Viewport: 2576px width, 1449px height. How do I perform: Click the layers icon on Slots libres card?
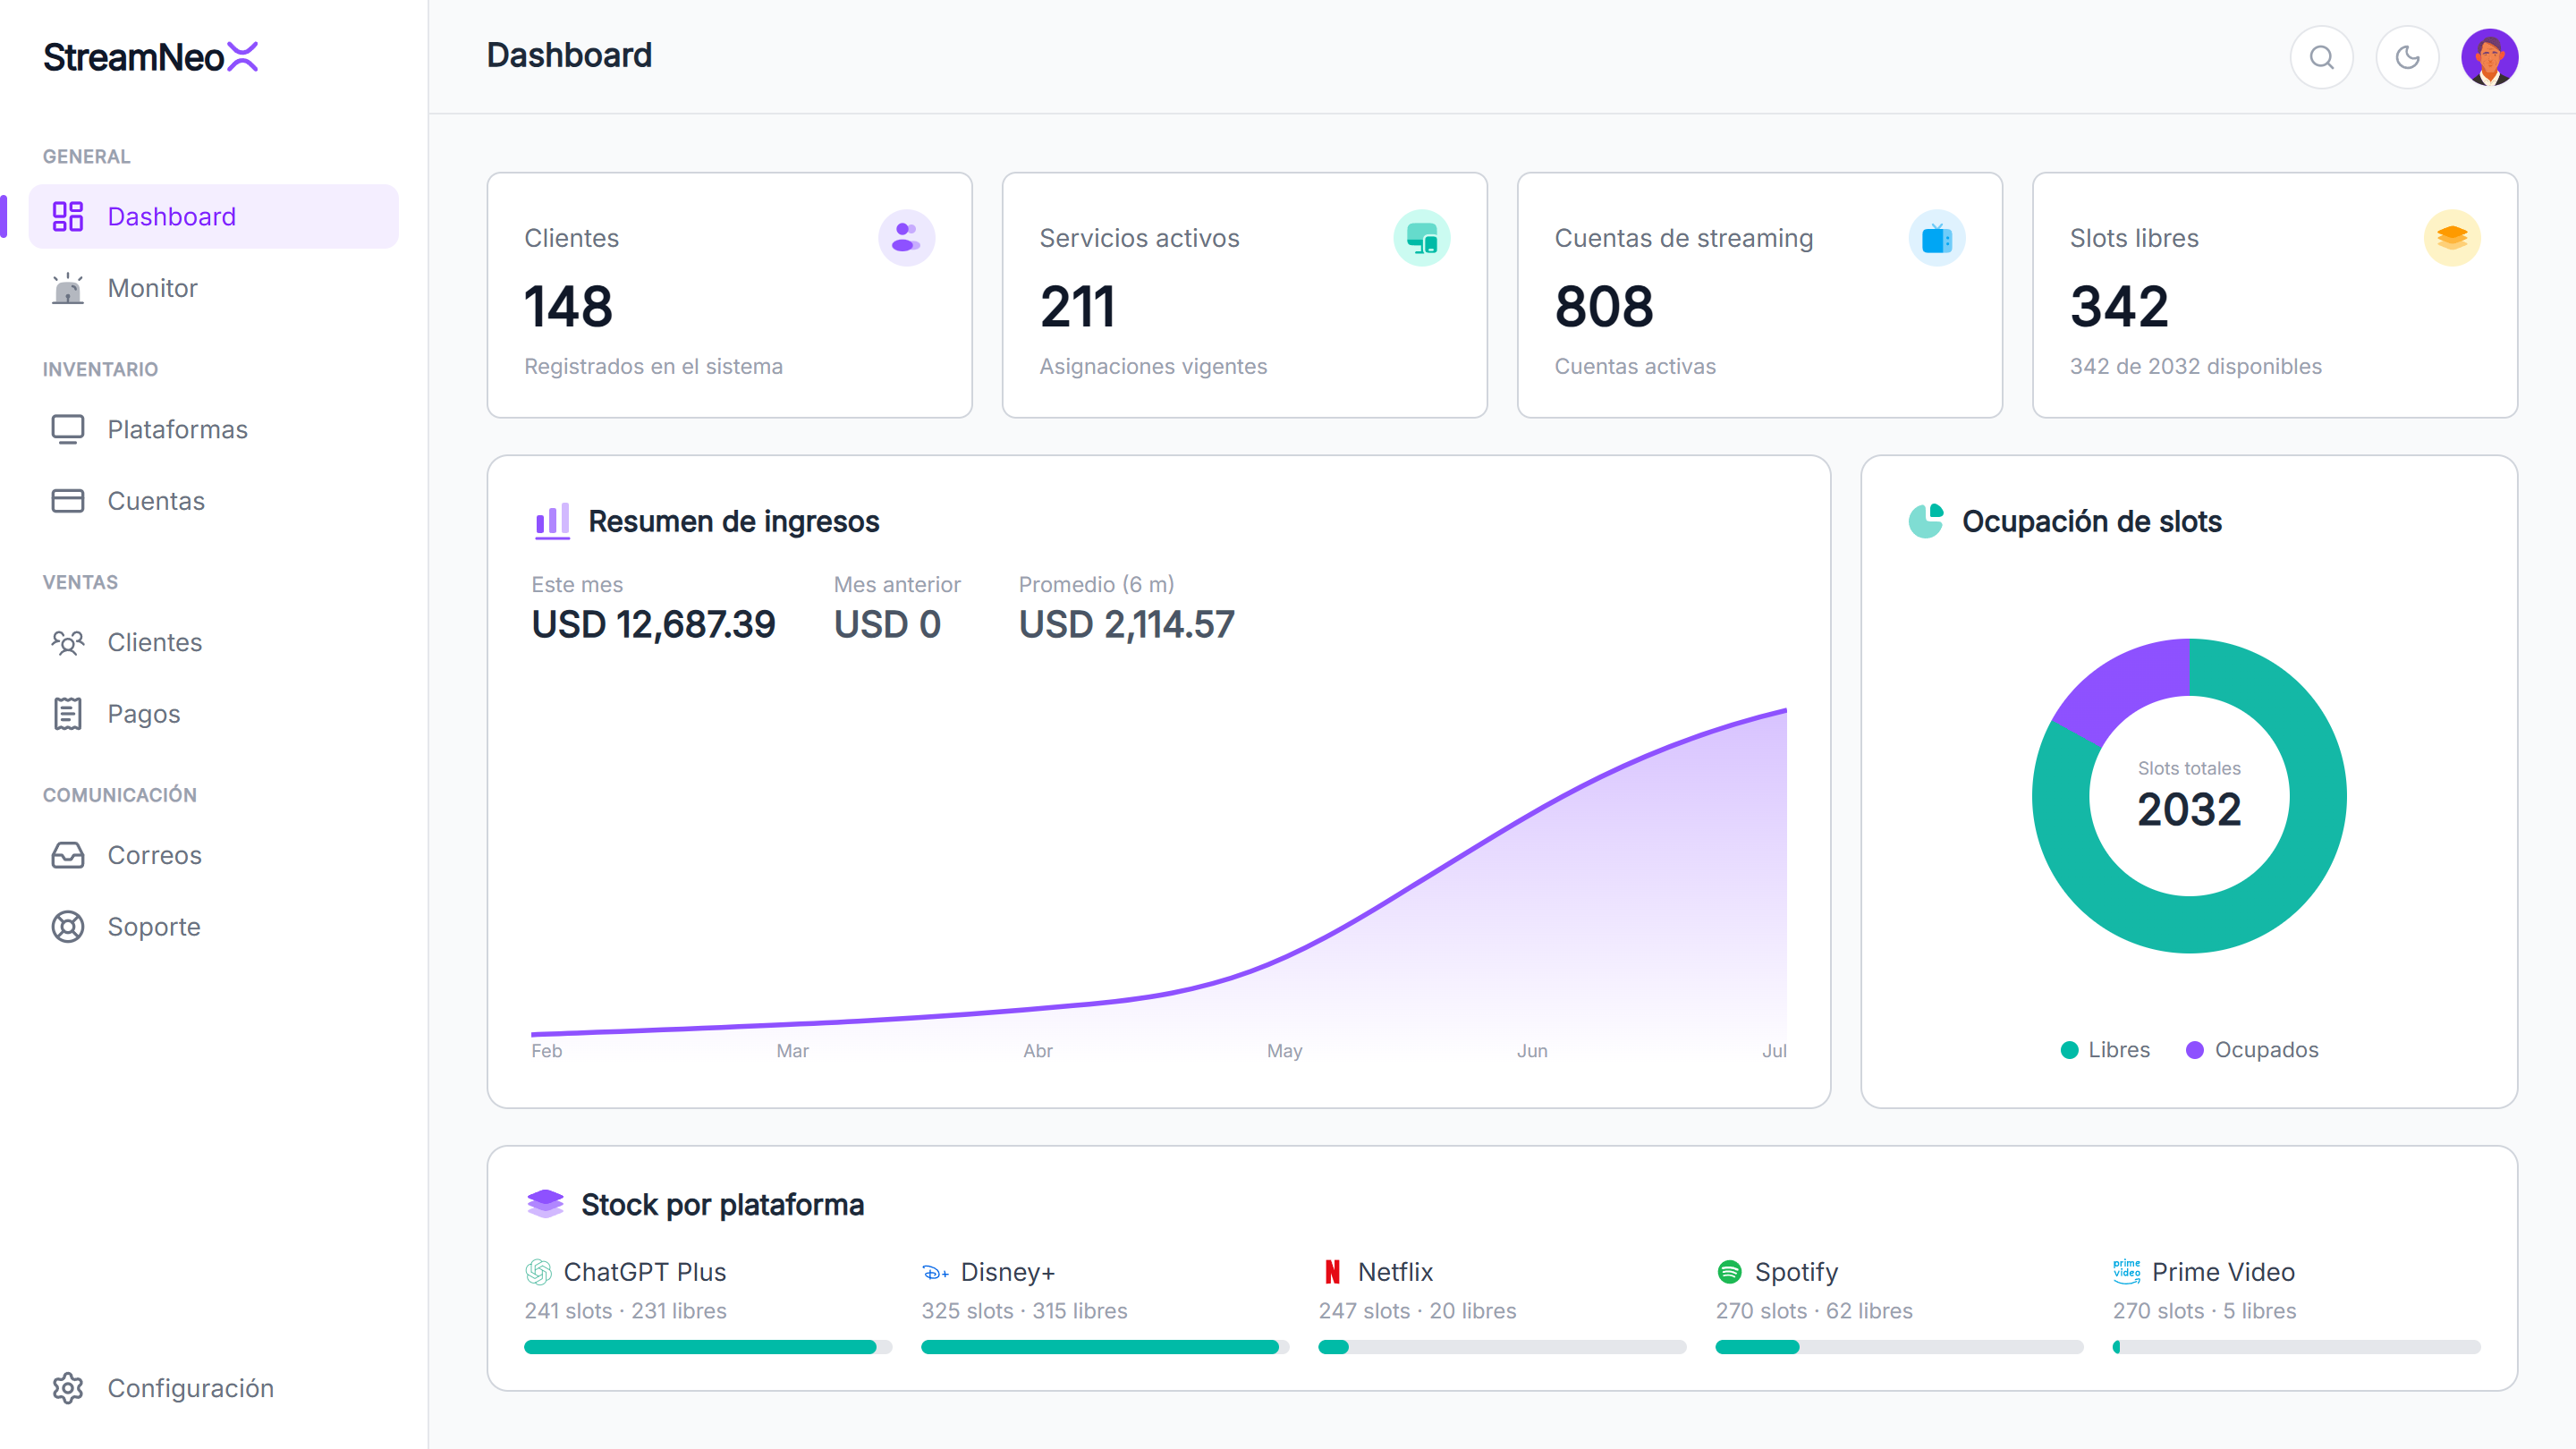[x=2451, y=238]
